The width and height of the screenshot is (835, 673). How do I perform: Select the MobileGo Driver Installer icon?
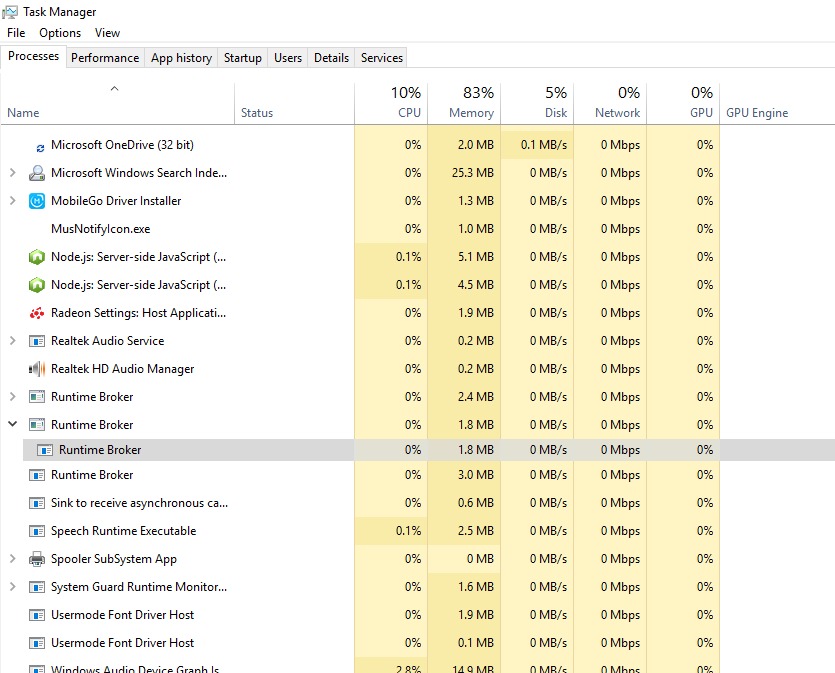coord(37,201)
